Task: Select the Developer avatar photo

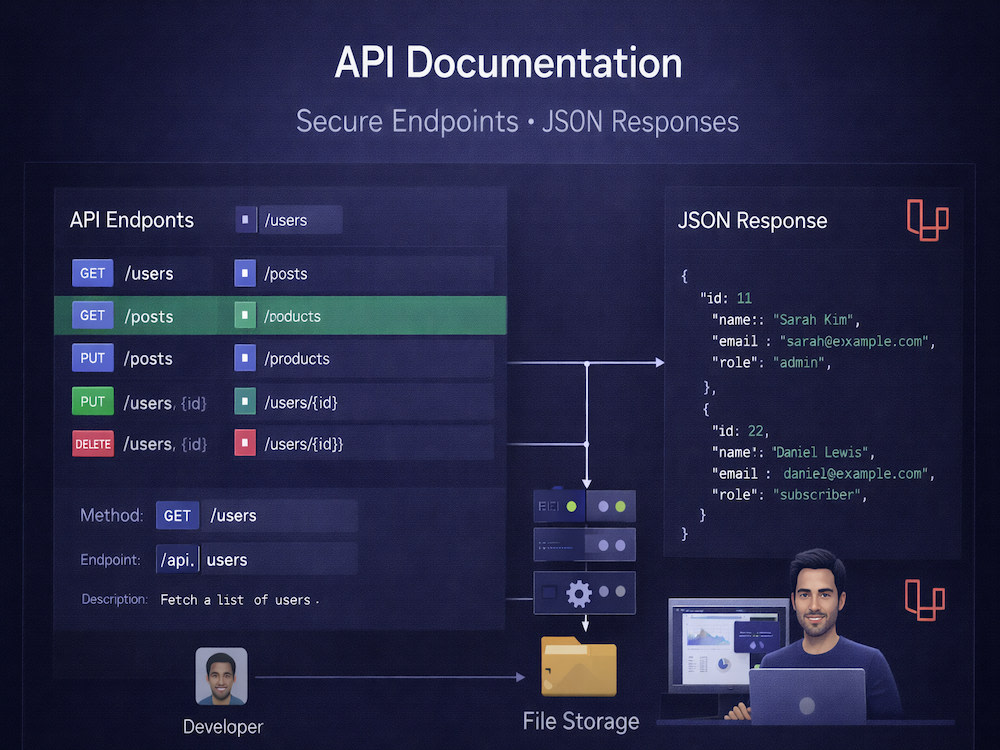Action: 221,676
